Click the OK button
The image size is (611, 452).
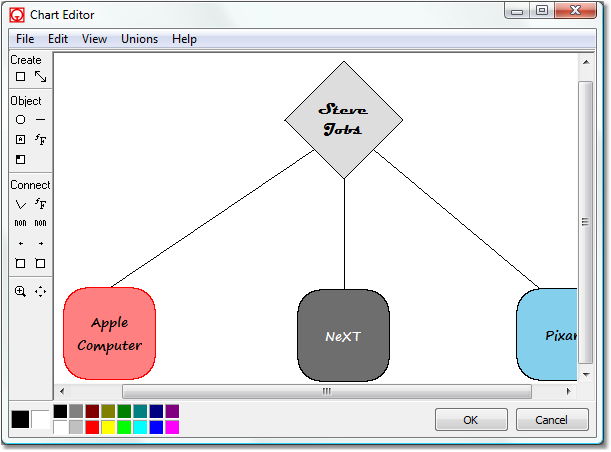pos(471,420)
